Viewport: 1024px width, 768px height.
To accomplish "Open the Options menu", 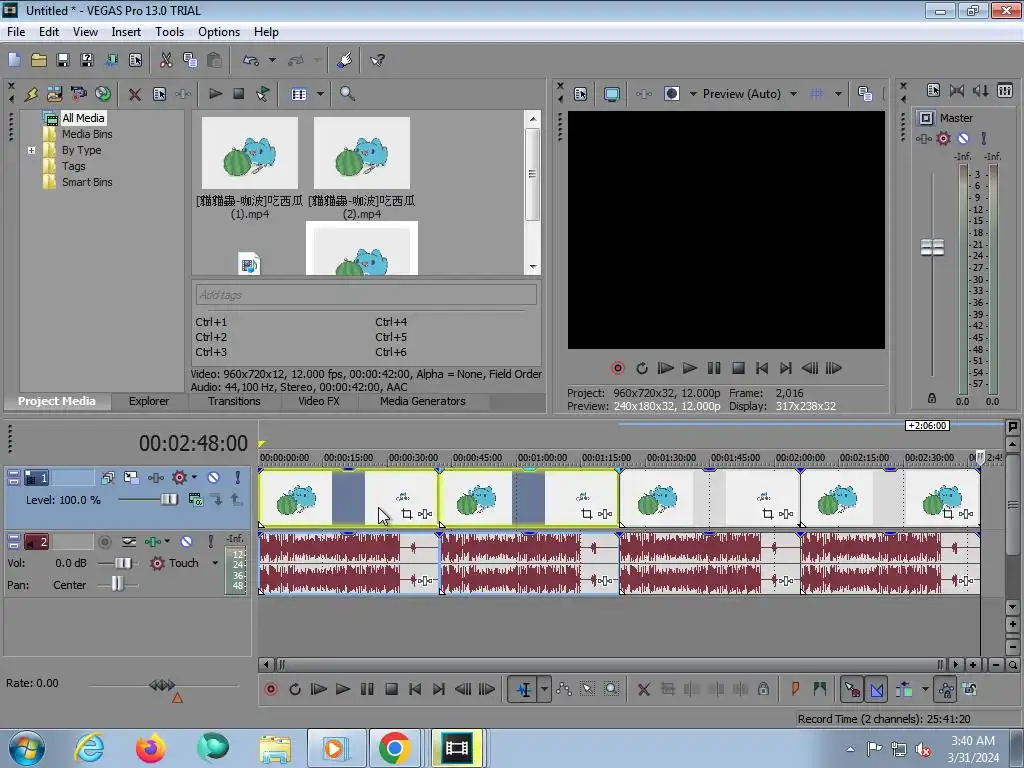I will [219, 32].
